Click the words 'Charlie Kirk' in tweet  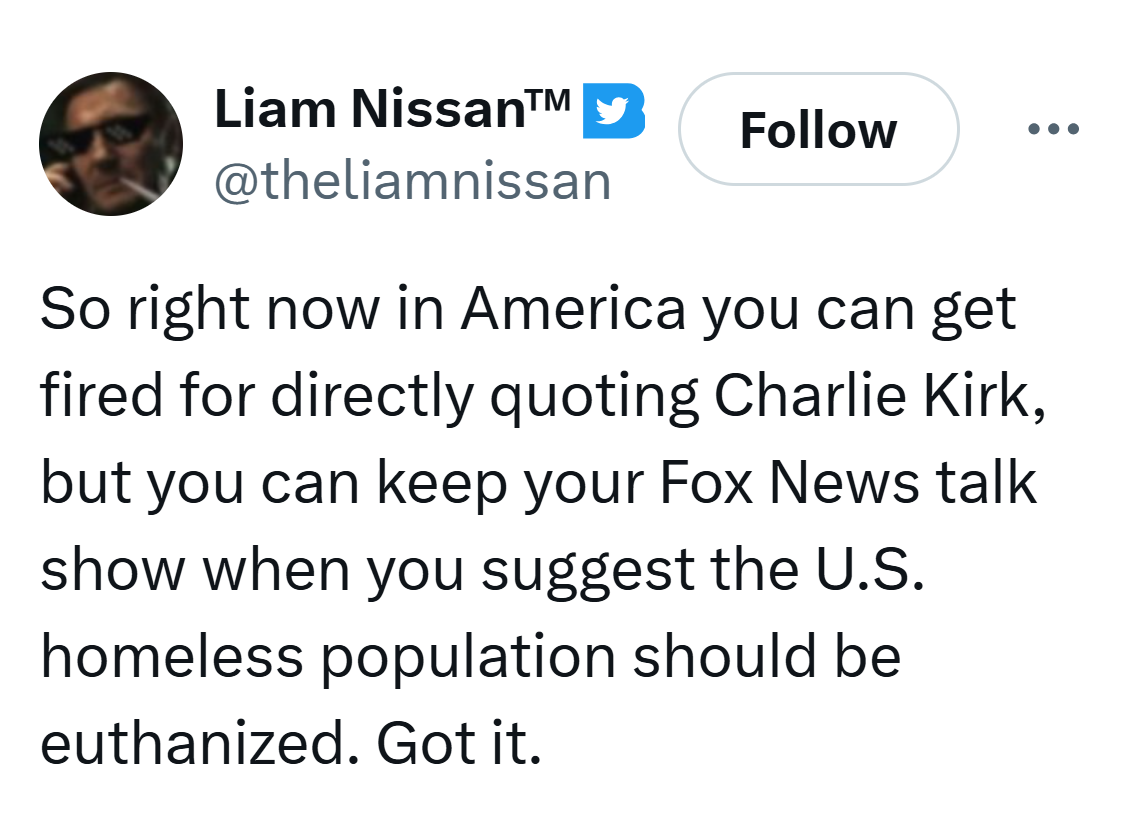click(879, 396)
